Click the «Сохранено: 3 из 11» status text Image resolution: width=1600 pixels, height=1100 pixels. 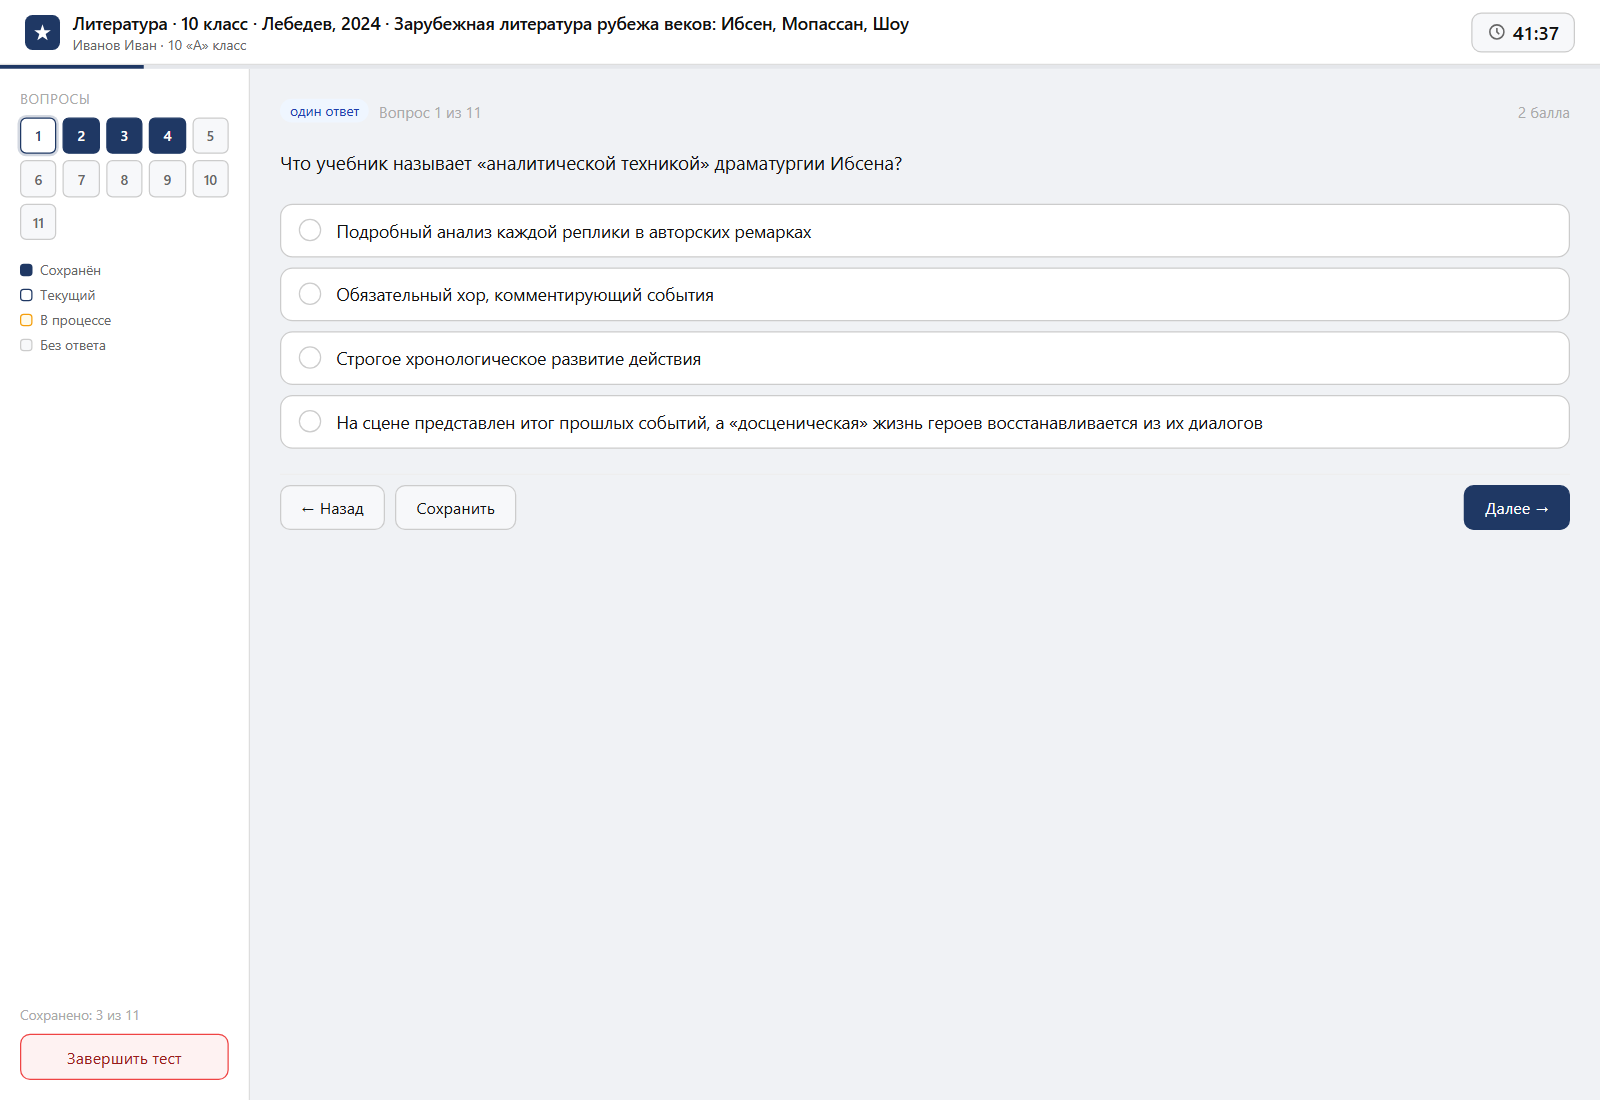(x=80, y=1015)
